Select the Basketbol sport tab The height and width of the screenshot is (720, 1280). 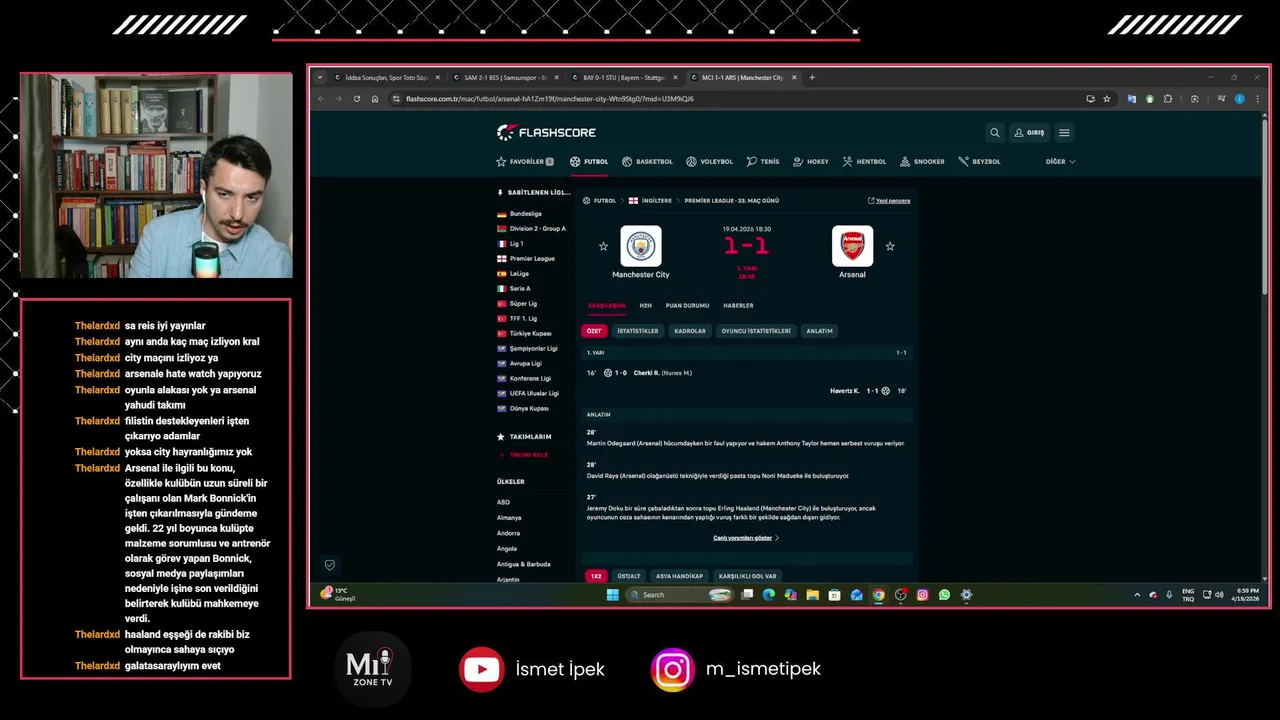coord(647,161)
